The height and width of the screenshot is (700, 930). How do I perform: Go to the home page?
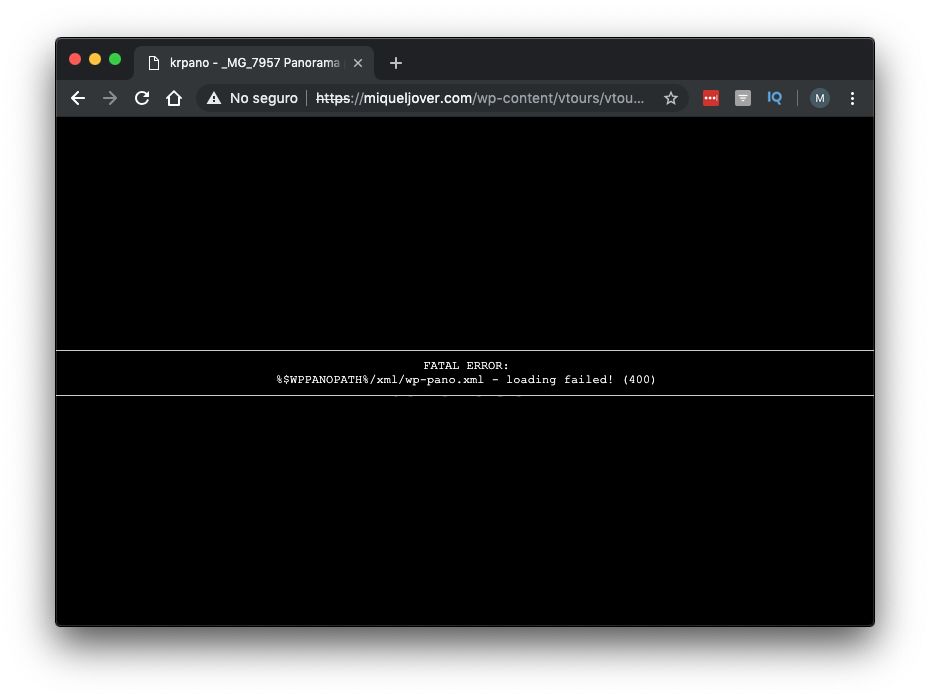tap(174, 98)
